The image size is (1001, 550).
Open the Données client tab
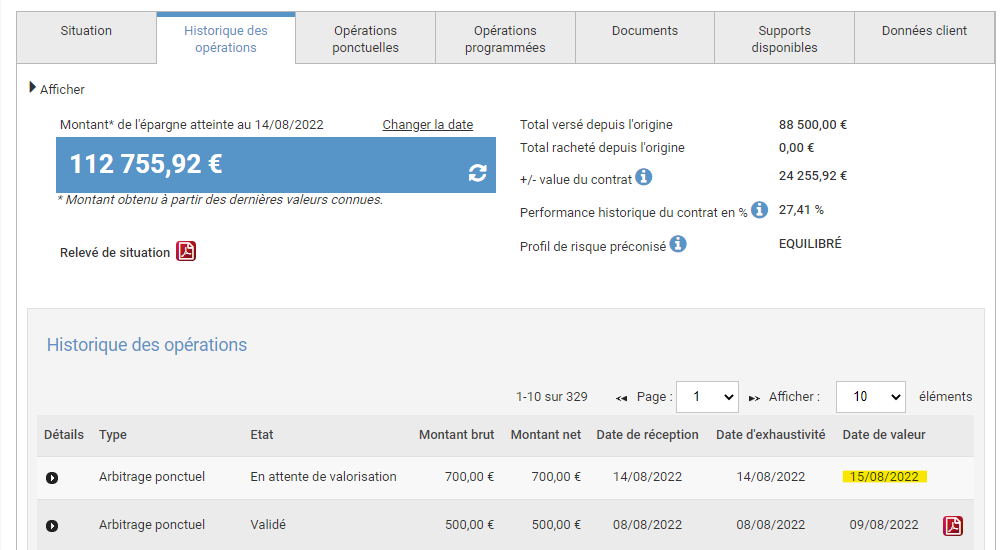pyautogui.click(x=924, y=31)
